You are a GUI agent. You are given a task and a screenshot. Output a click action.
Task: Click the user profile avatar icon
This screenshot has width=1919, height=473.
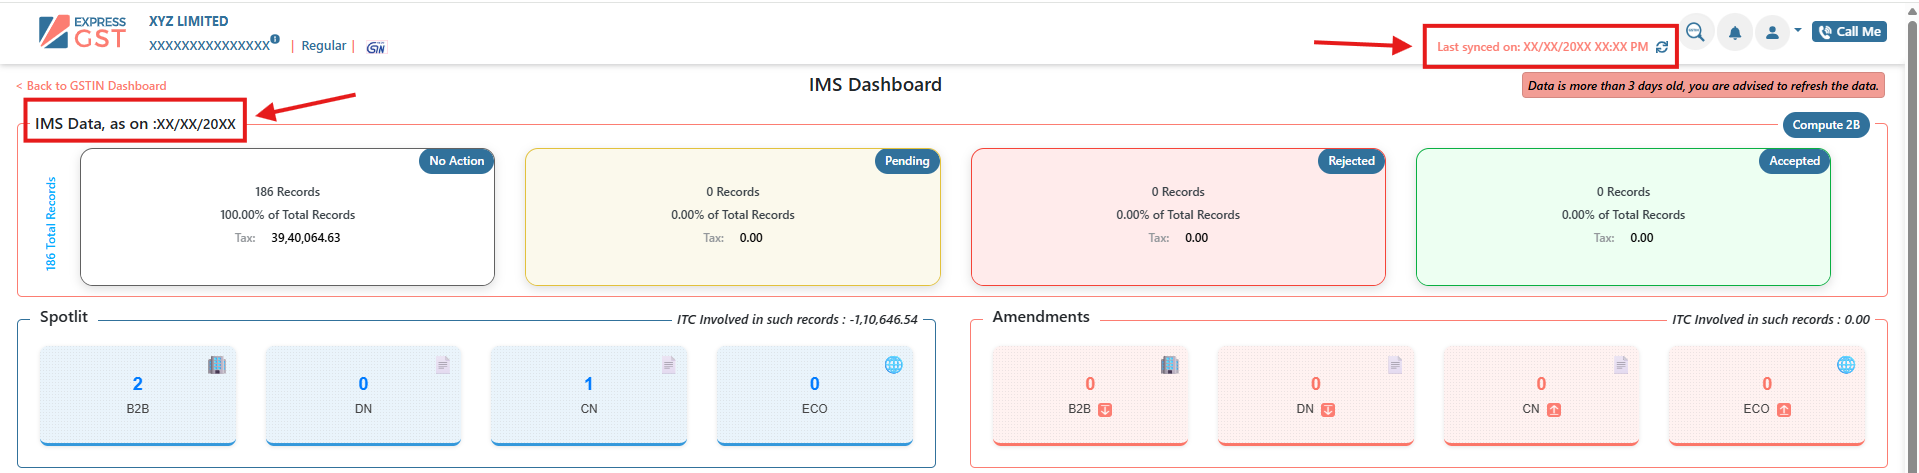(x=1772, y=33)
